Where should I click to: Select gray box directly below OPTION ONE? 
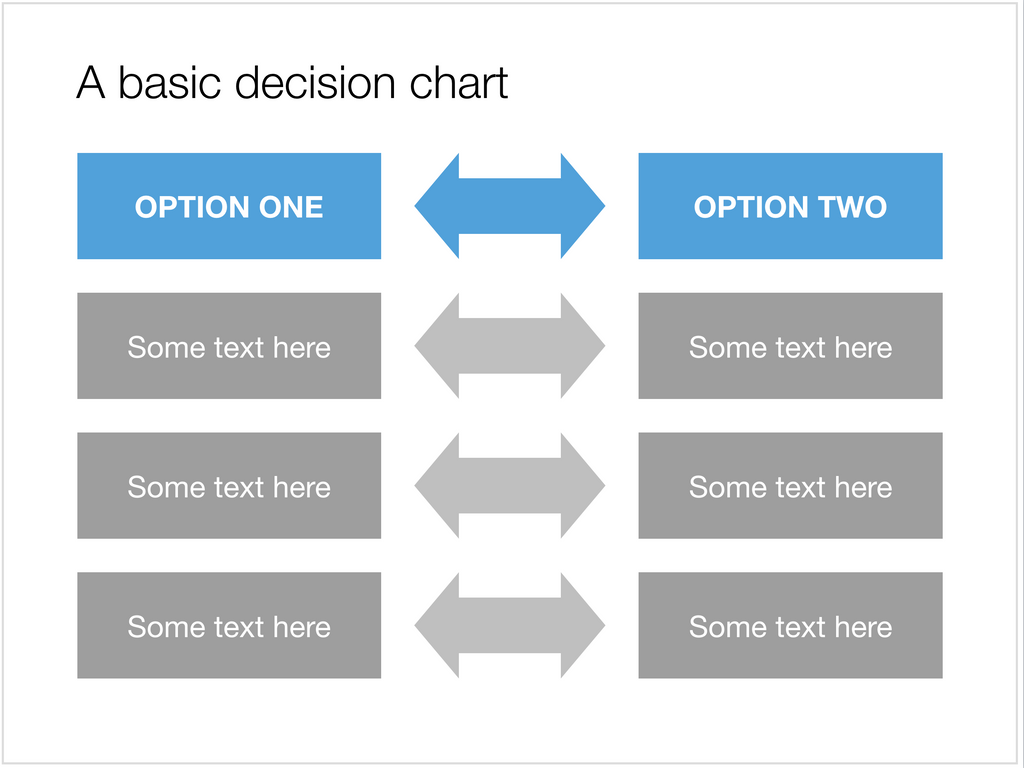pyautogui.click(x=229, y=345)
